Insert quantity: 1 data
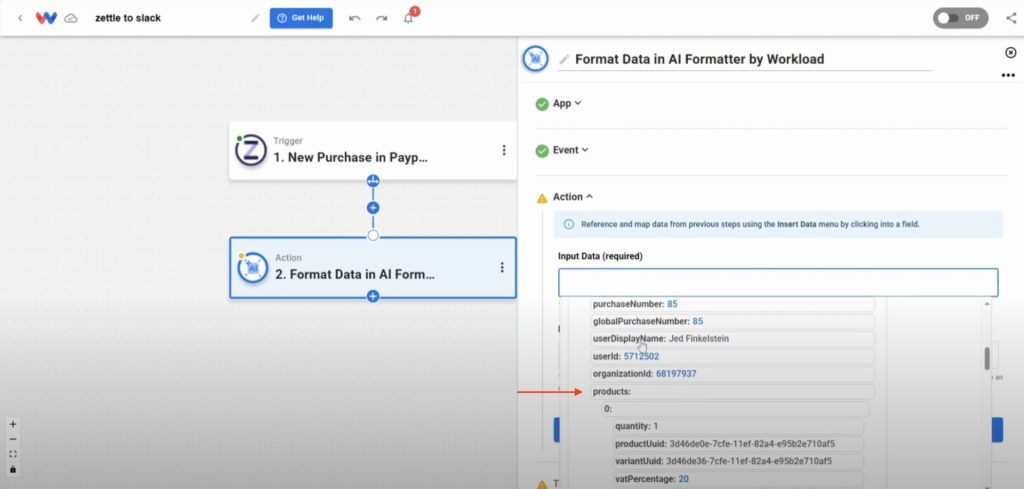The height and width of the screenshot is (489, 1024). pos(738,426)
